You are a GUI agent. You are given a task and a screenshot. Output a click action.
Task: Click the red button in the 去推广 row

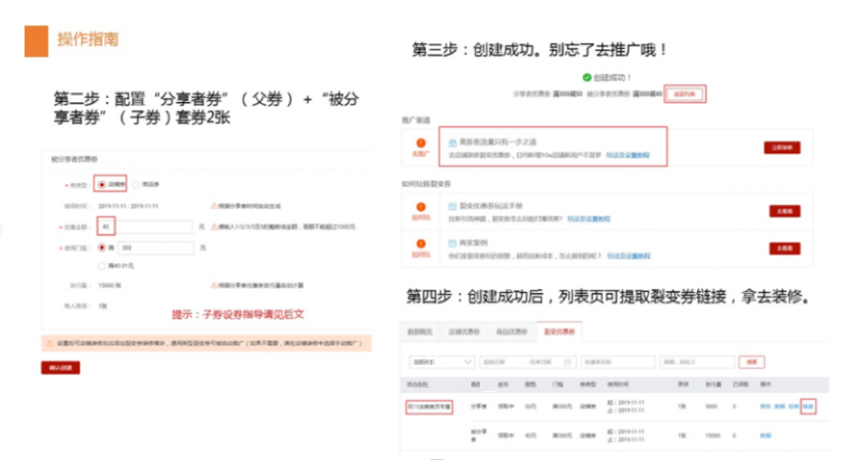pyautogui.click(x=782, y=147)
